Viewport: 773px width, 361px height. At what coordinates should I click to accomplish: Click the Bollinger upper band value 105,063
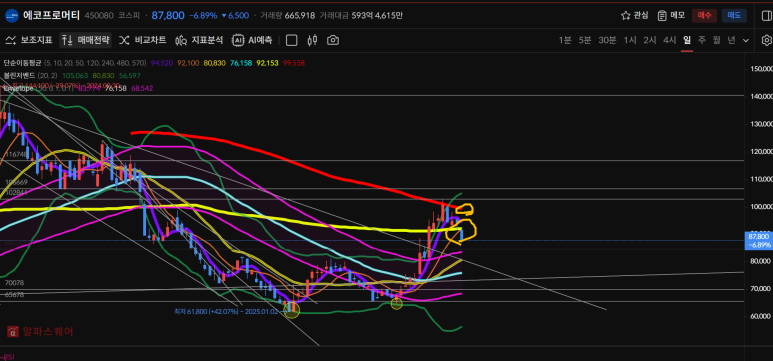tap(76, 75)
